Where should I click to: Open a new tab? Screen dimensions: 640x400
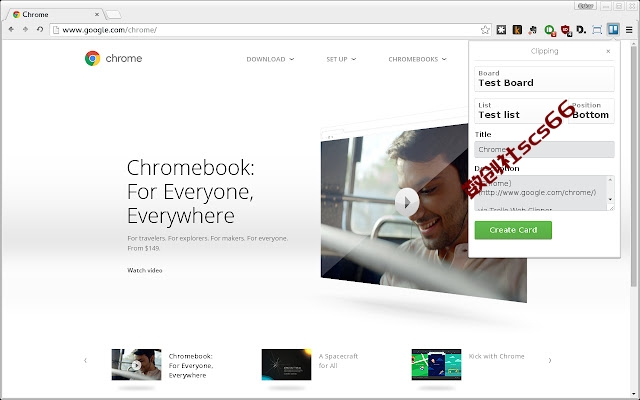(113, 15)
